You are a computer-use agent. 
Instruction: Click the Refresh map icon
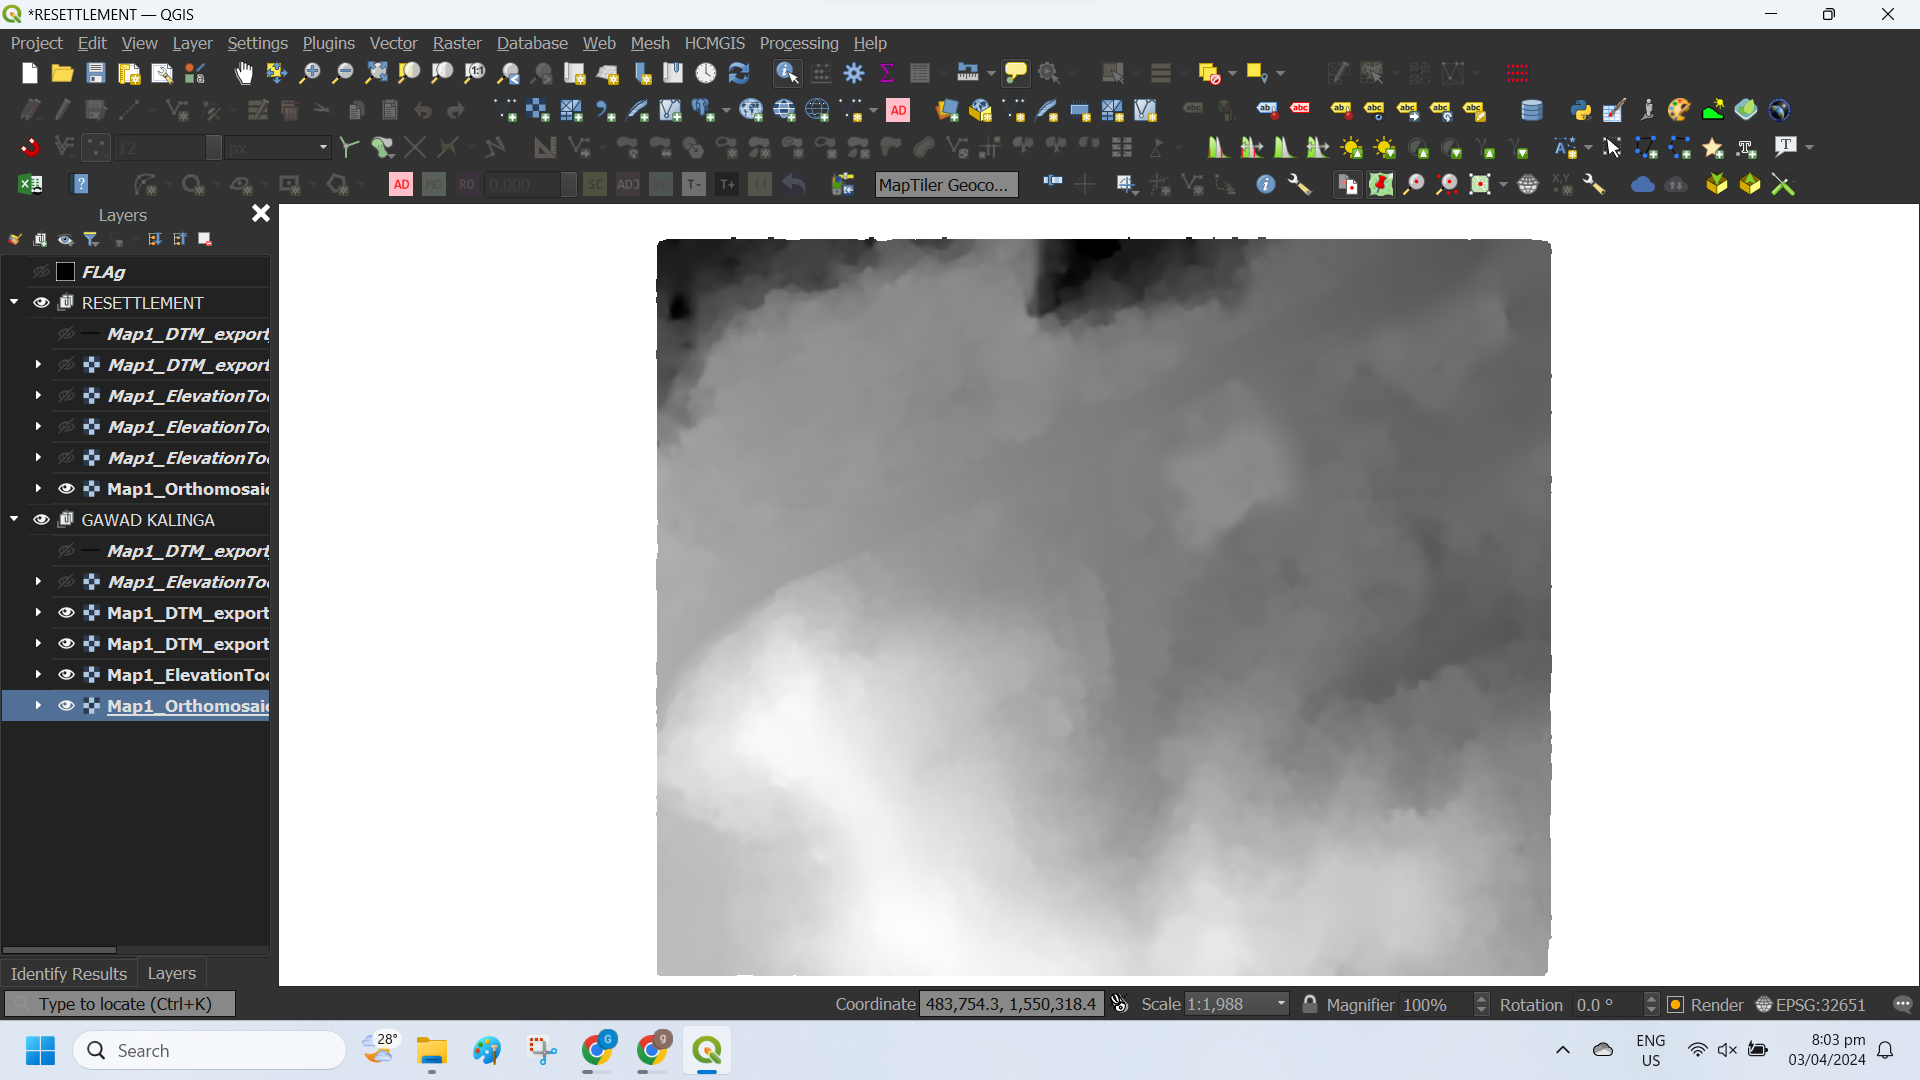coord(739,73)
